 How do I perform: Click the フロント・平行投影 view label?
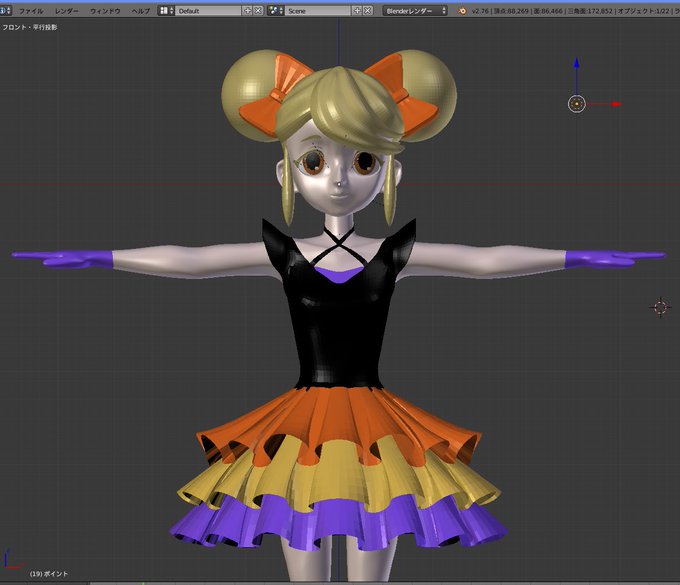click(29, 27)
